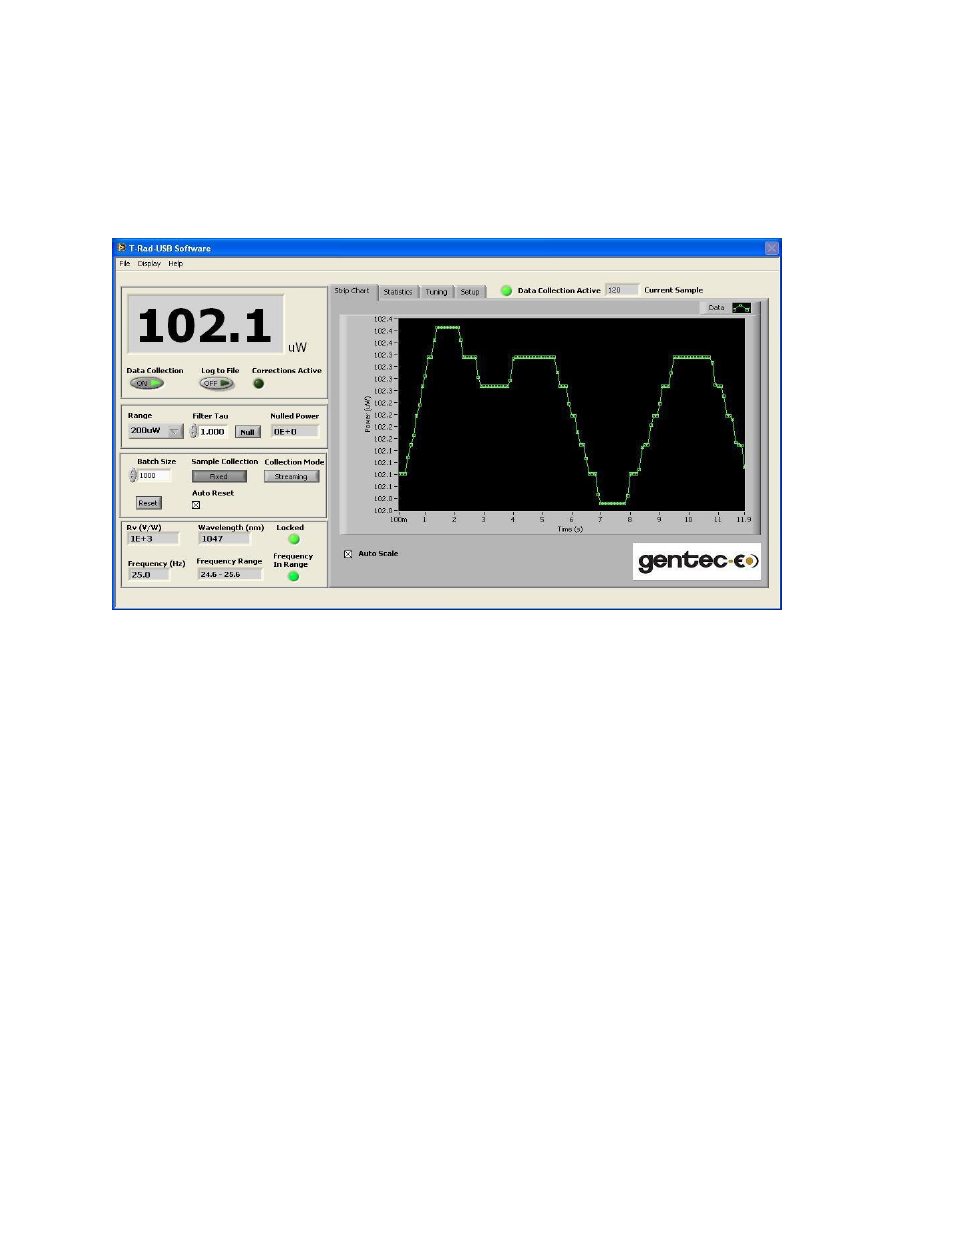Click the '100m' x-axis start value
The image size is (954, 1235).
398,520
